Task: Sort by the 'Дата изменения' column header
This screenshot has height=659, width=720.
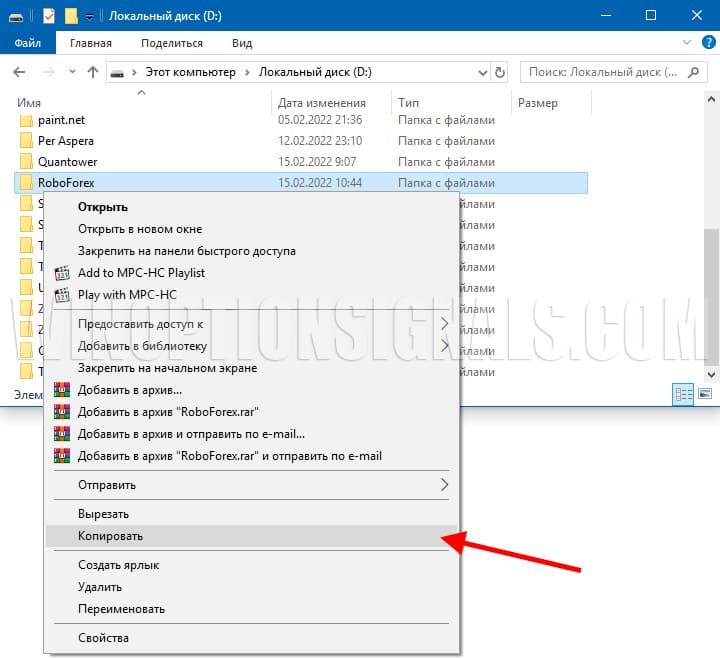Action: [321, 103]
